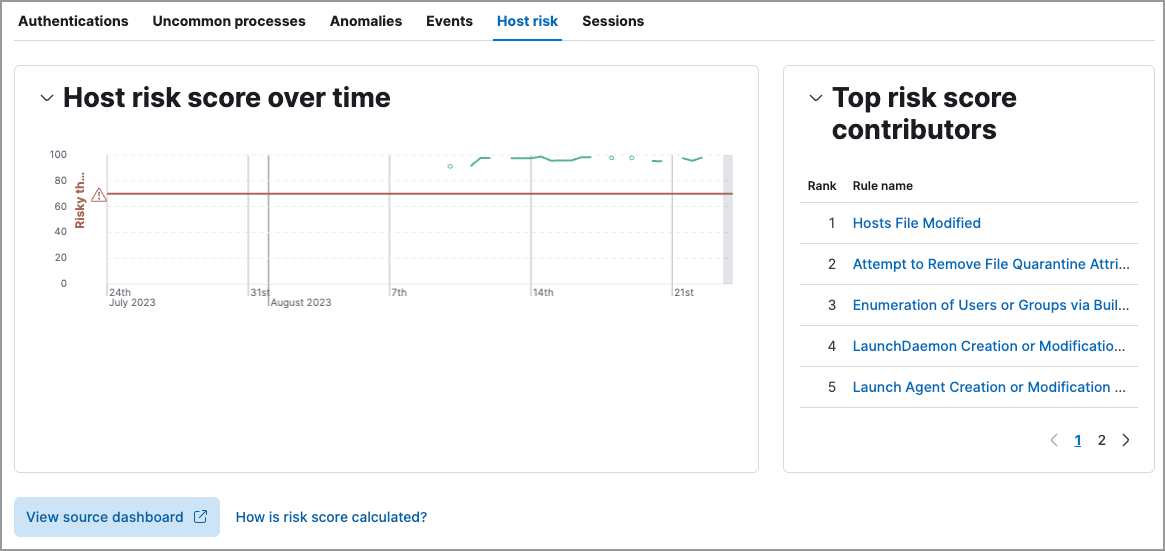This screenshot has height=551, width=1165.
Task: Switch to the Authentications tab
Action: pyautogui.click(x=73, y=21)
